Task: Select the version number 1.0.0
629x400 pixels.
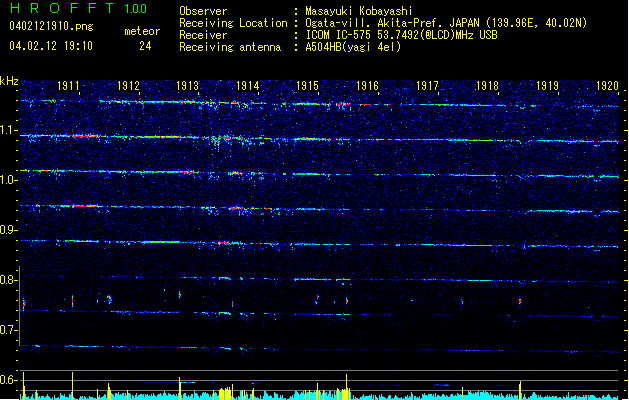Action: 135,8
